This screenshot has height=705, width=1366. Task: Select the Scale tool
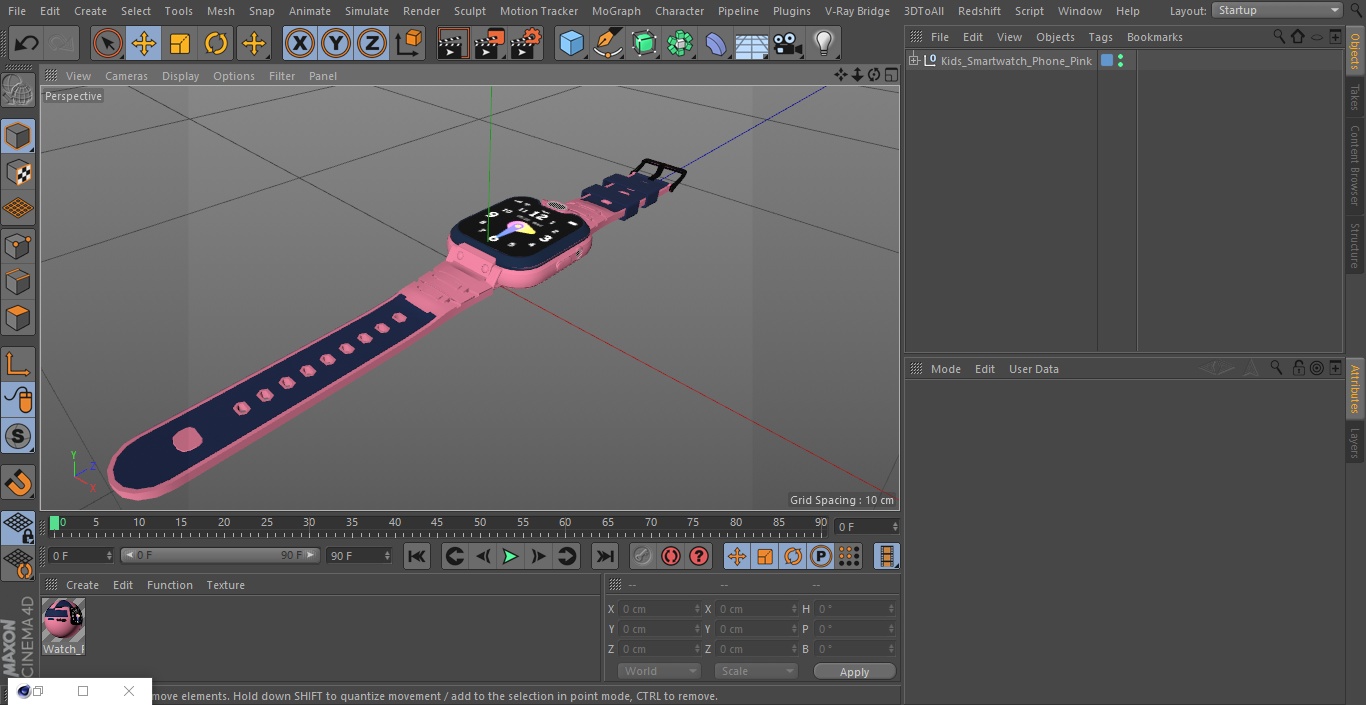180,43
